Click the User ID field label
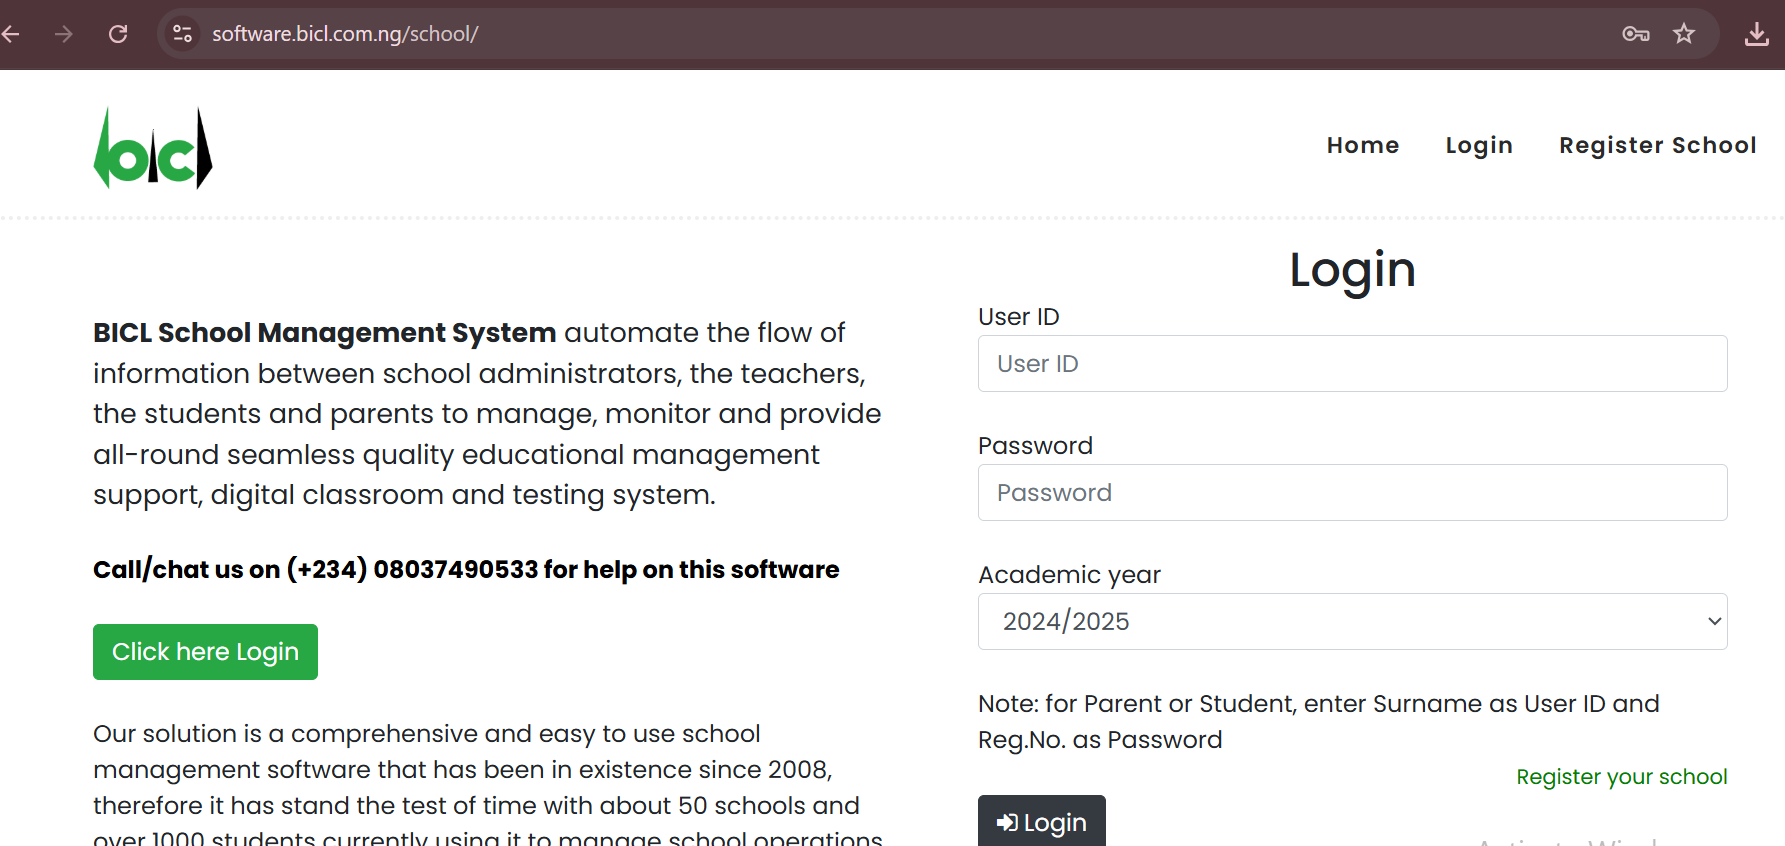This screenshot has width=1785, height=846. pos(1019,317)
